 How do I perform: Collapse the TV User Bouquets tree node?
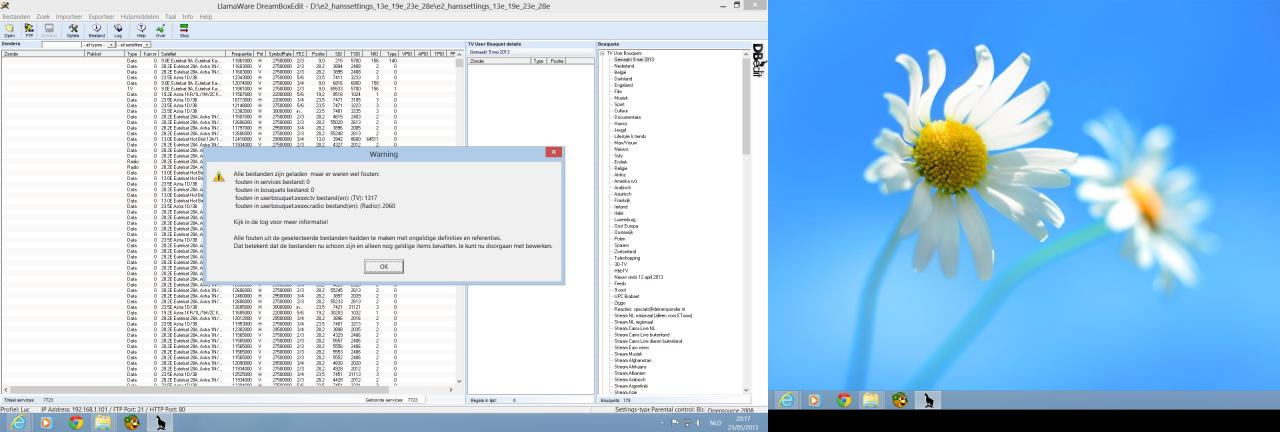pos(602,53)
